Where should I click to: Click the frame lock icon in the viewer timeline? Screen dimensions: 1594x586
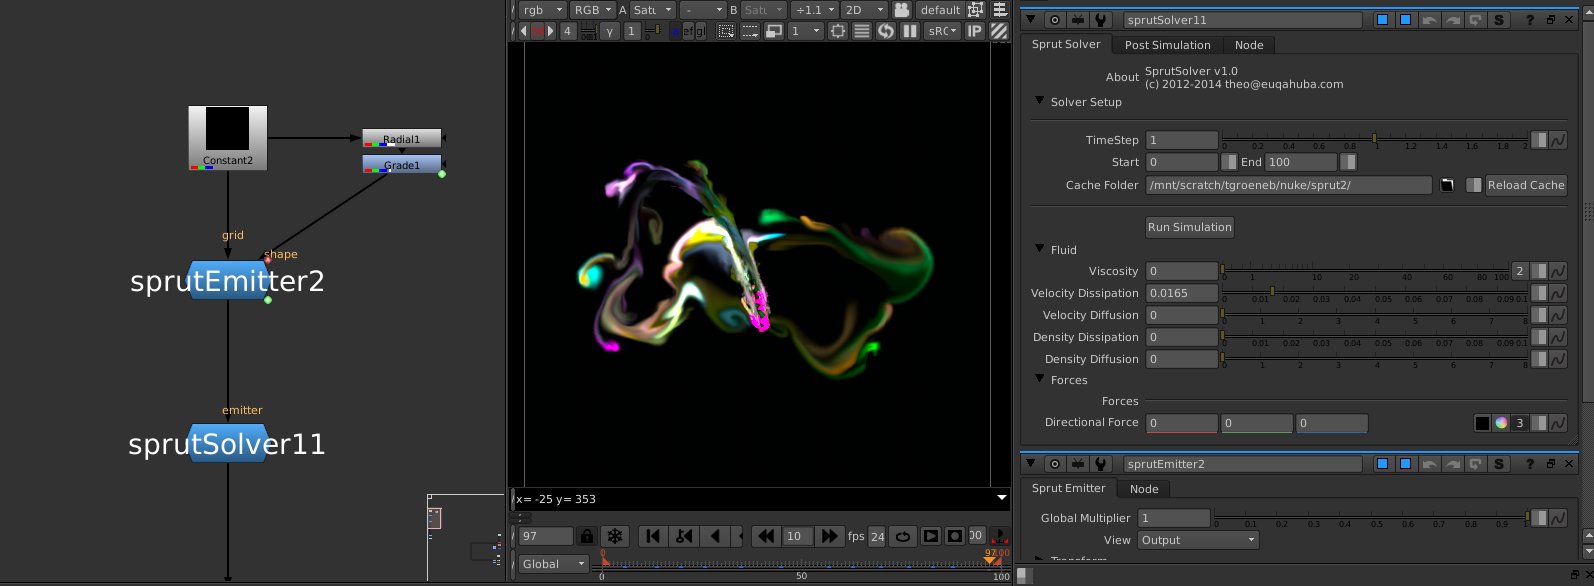[x=587, y=537]
